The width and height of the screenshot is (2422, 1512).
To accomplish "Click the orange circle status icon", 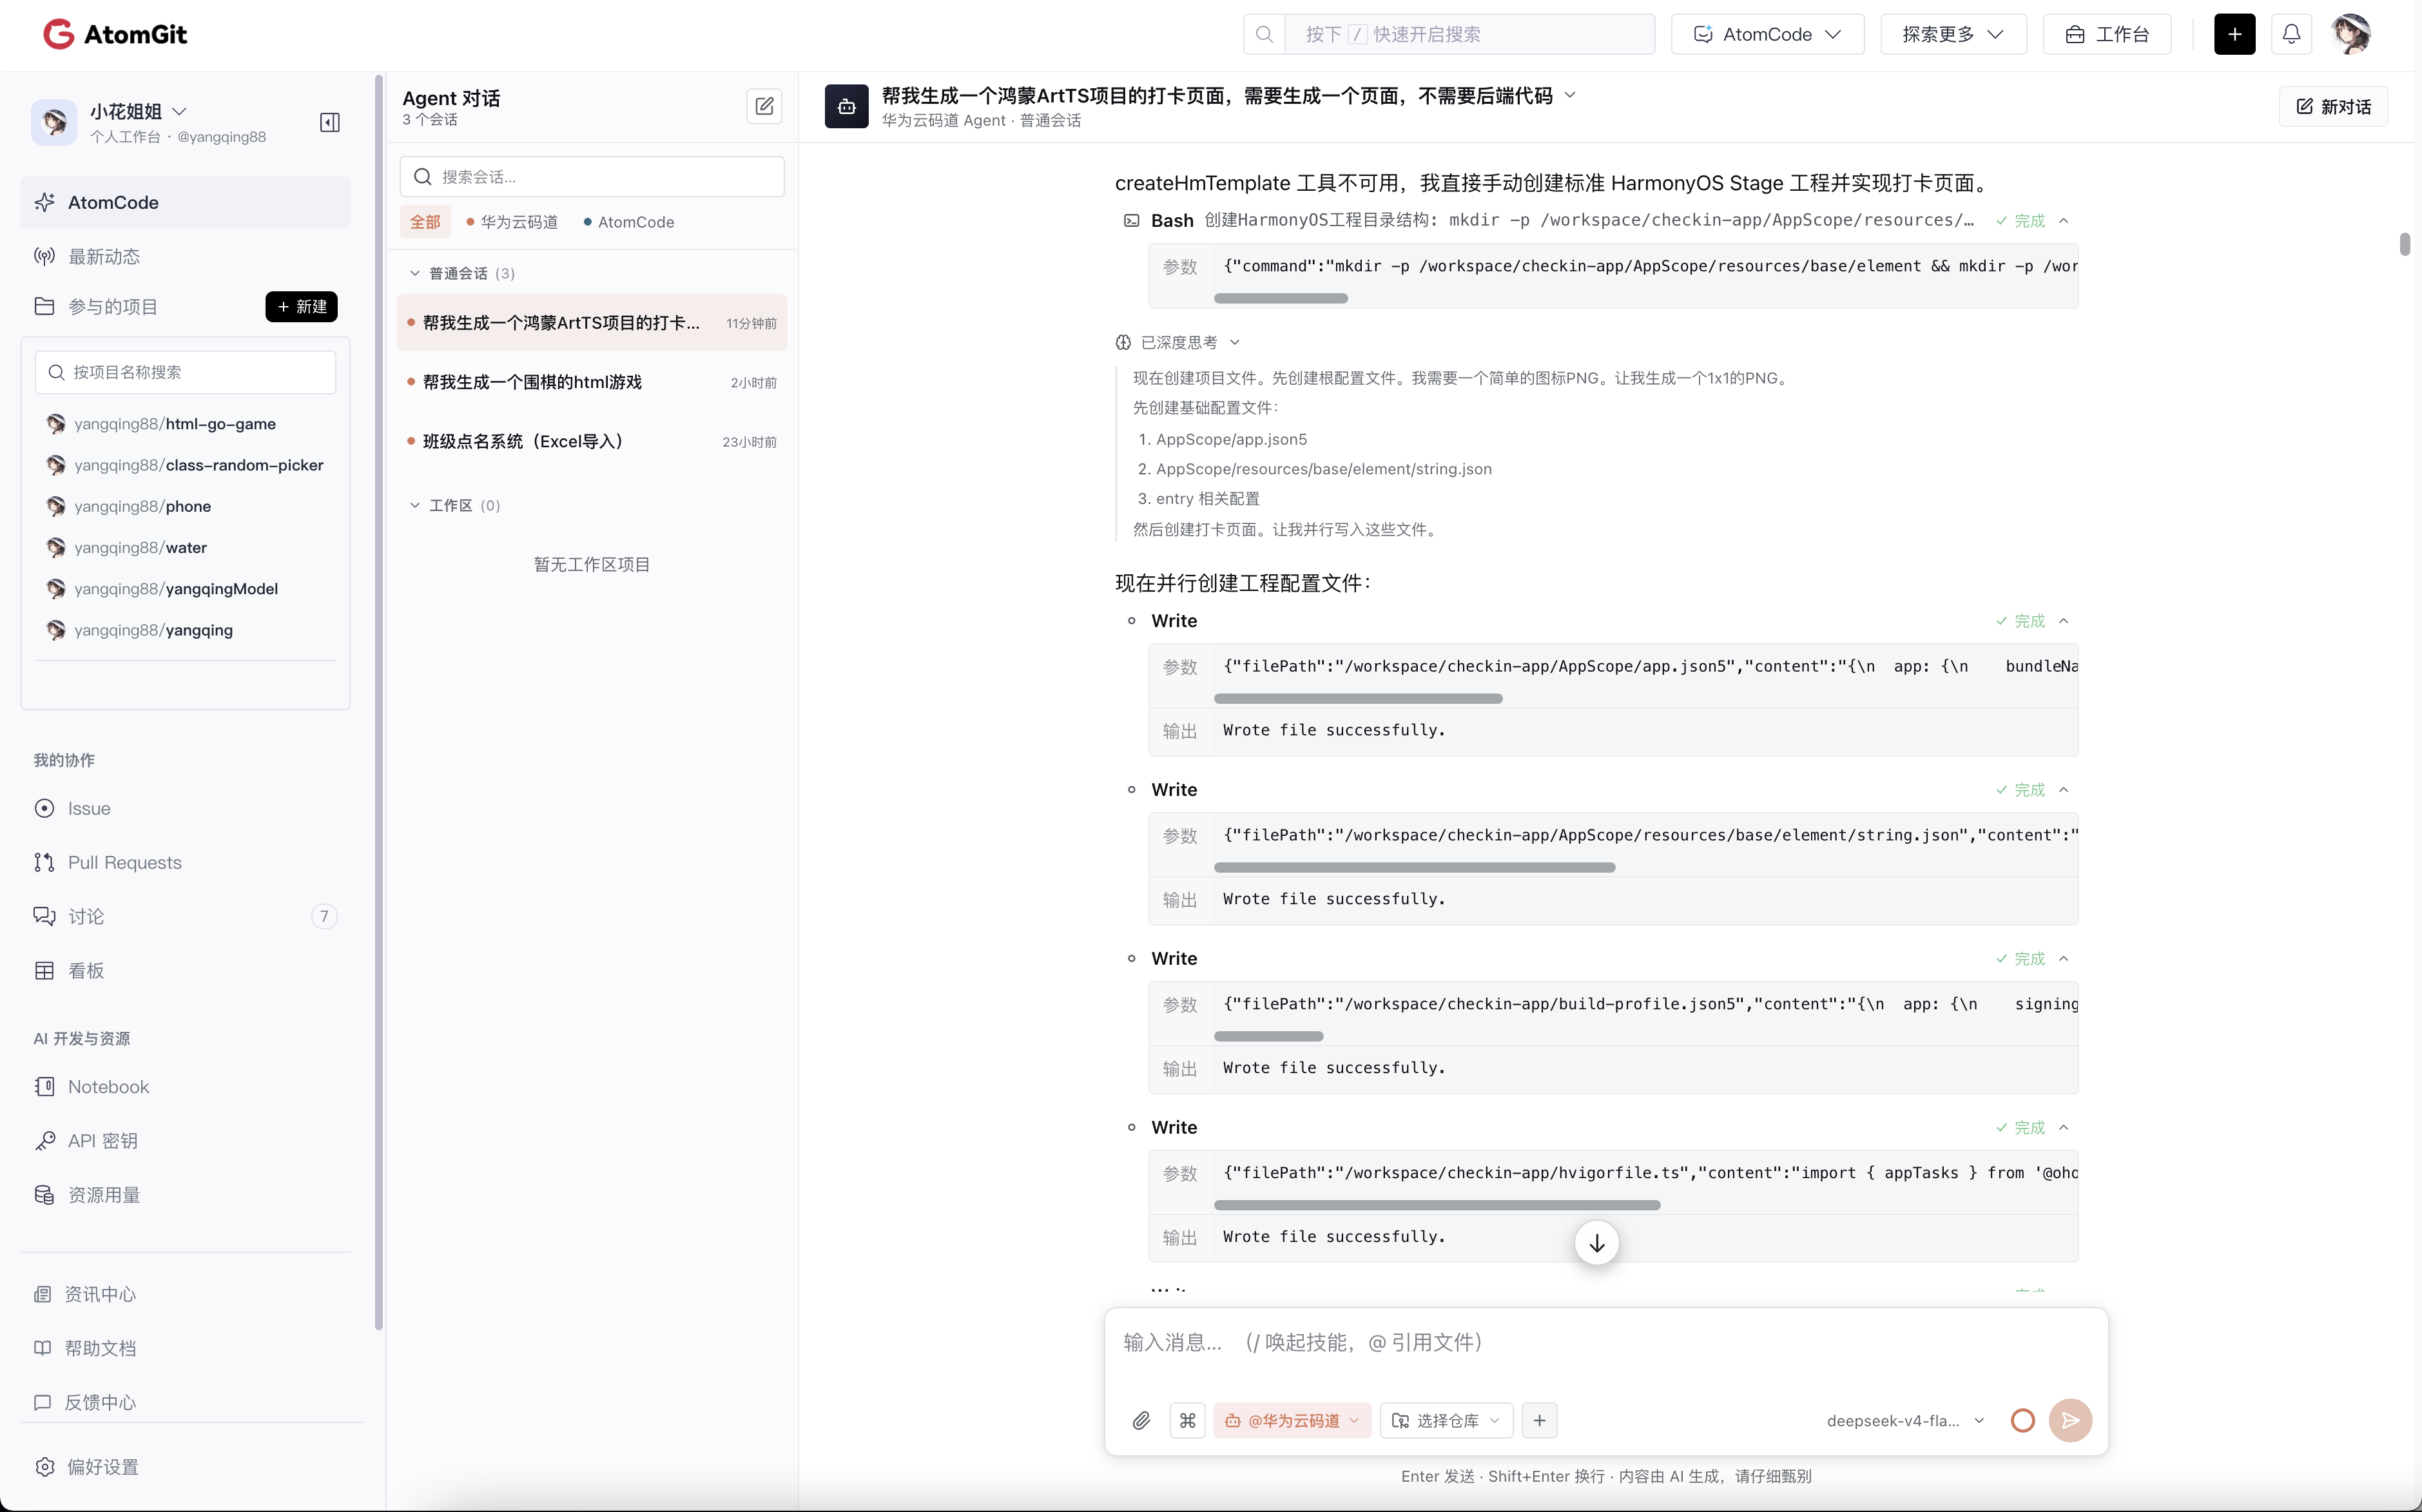I will [2022, 1420].
